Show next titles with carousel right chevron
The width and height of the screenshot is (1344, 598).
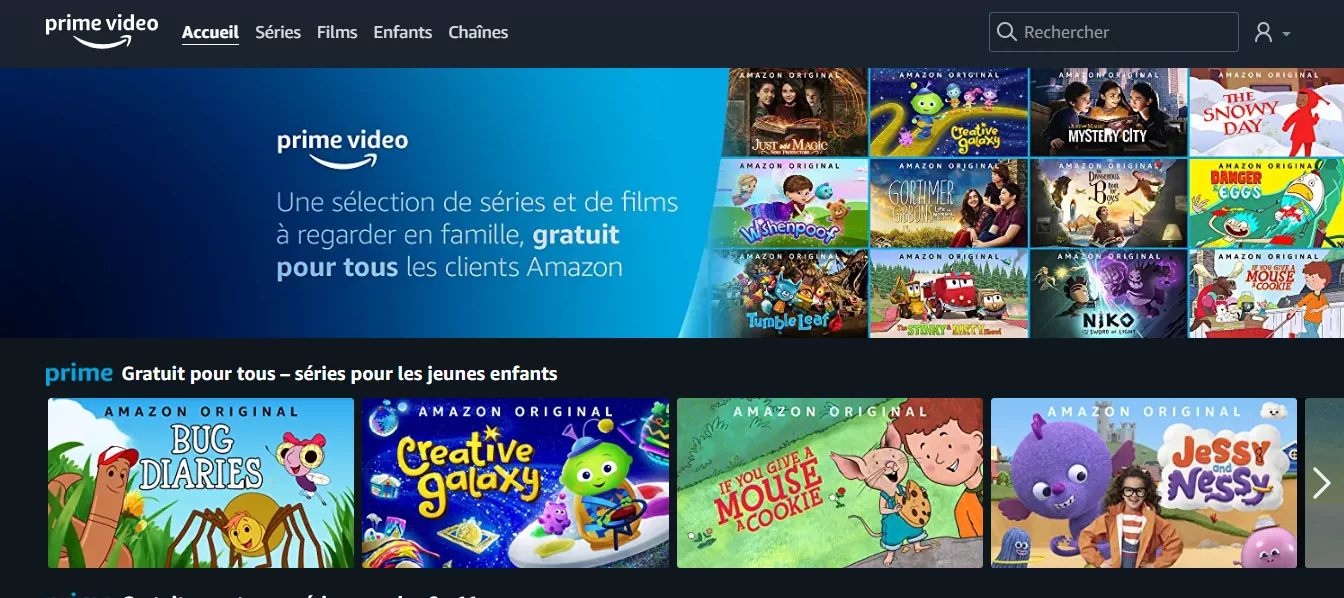[x=1322, y=483]
